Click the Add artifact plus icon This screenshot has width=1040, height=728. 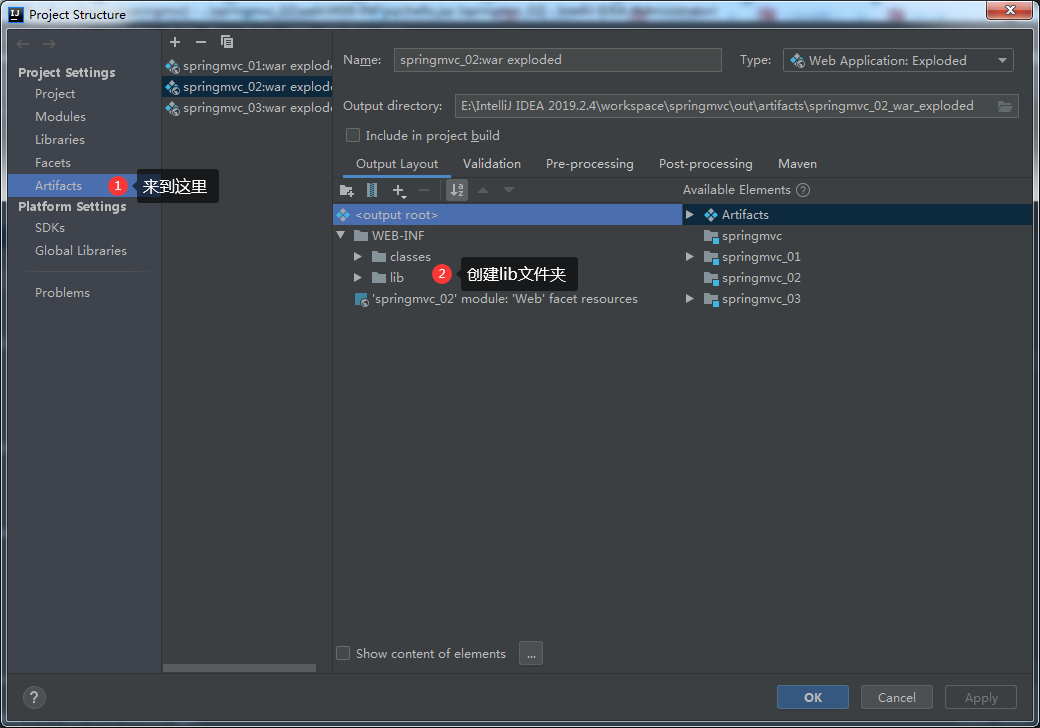pyautogui.click(x=175, y=42)
